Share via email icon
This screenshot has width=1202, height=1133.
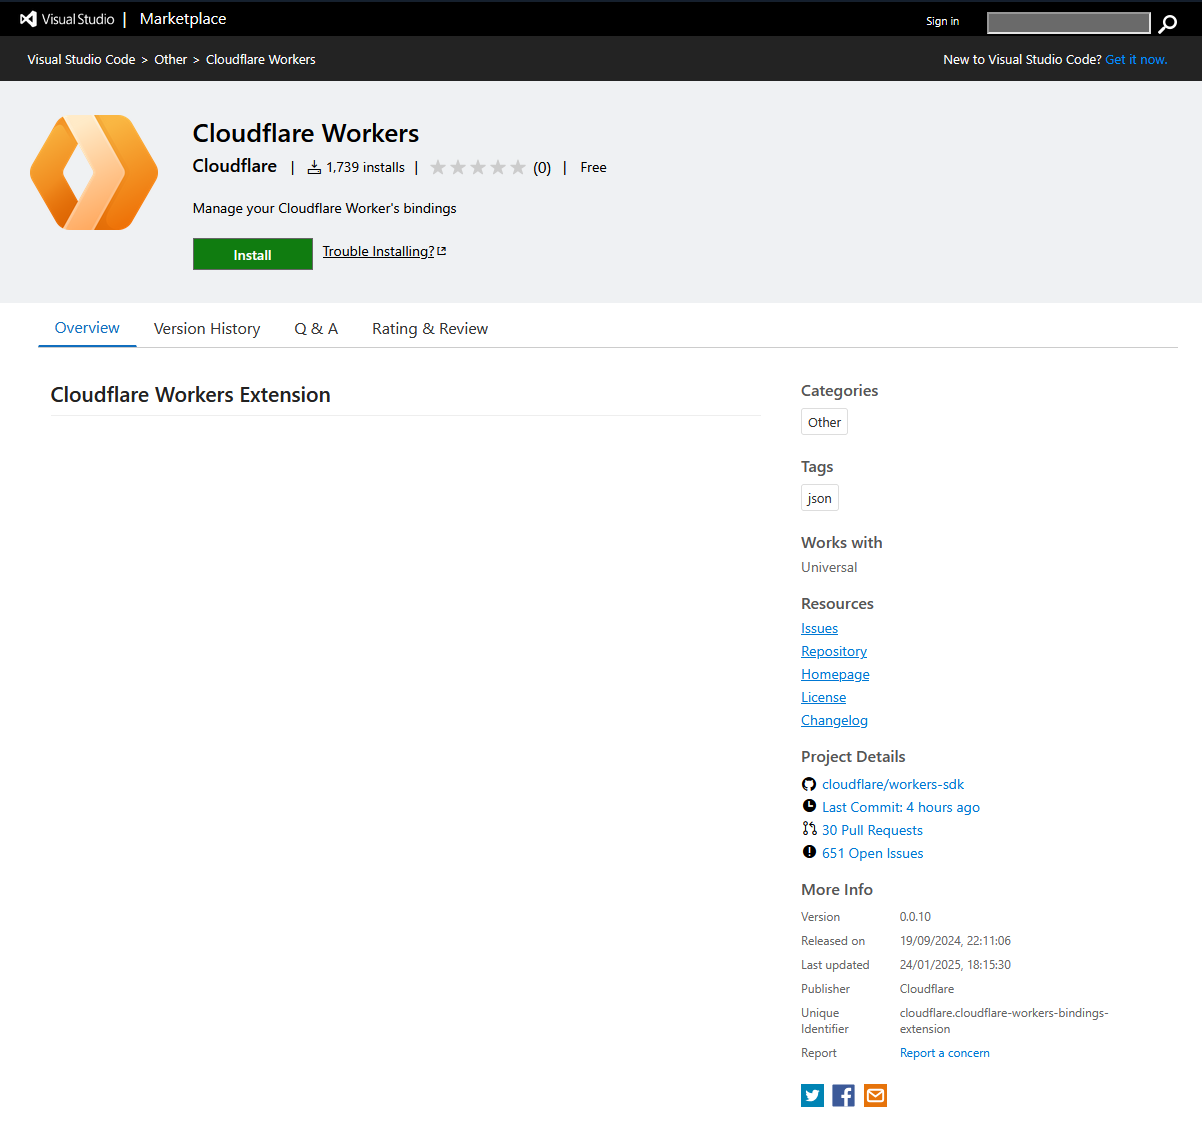[875, 1095]
